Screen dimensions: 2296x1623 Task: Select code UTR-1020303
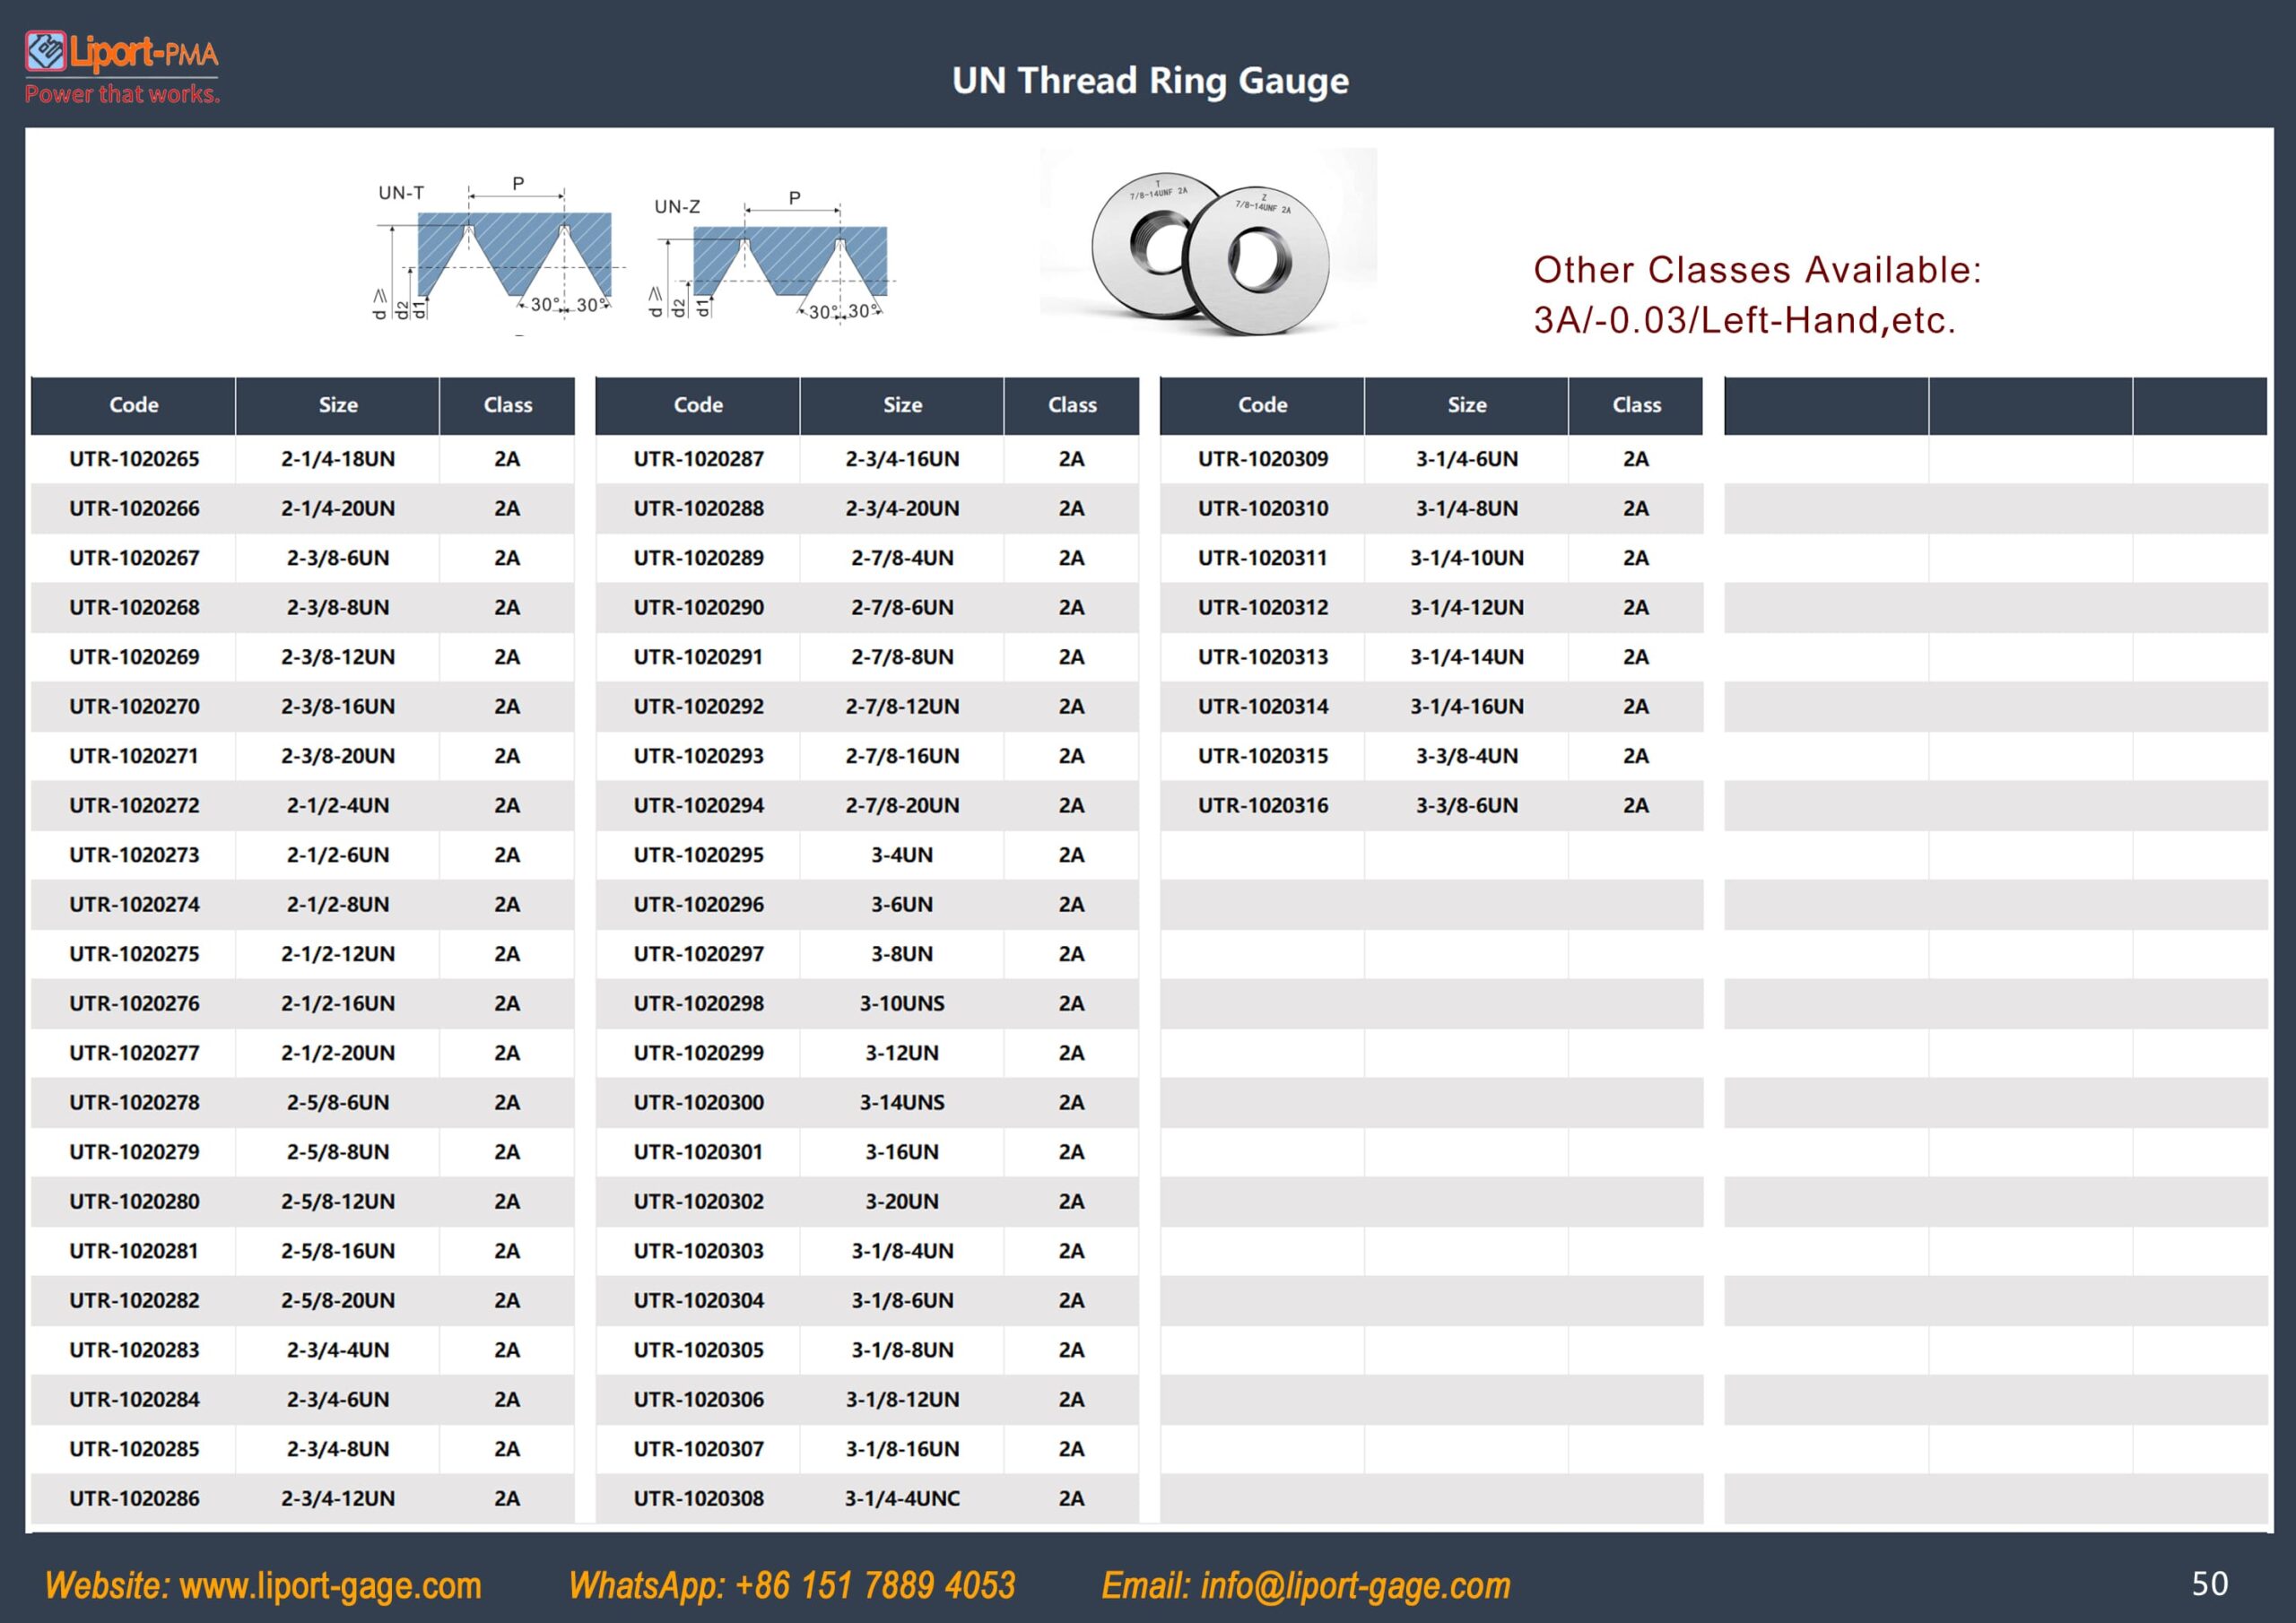(698, 1251)
